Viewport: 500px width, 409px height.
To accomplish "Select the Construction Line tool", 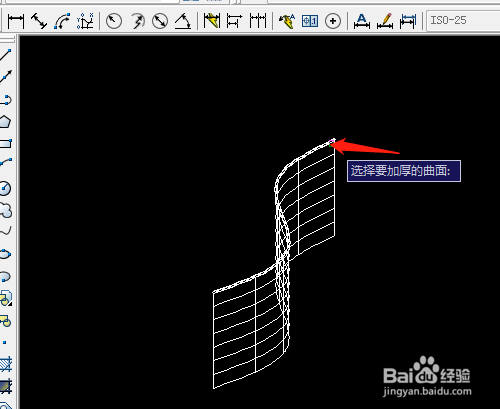I will pos(6,77).
